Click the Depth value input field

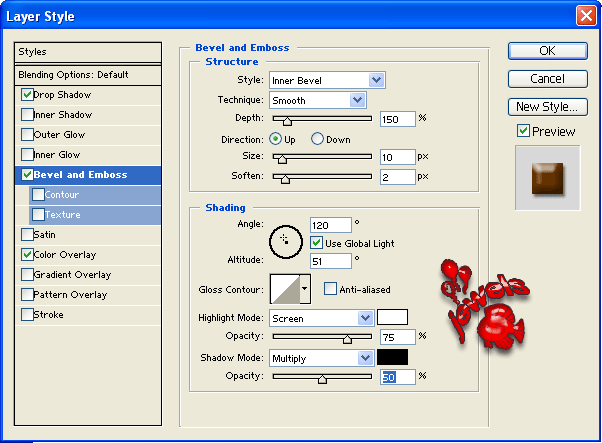click(x=397, y=119)
